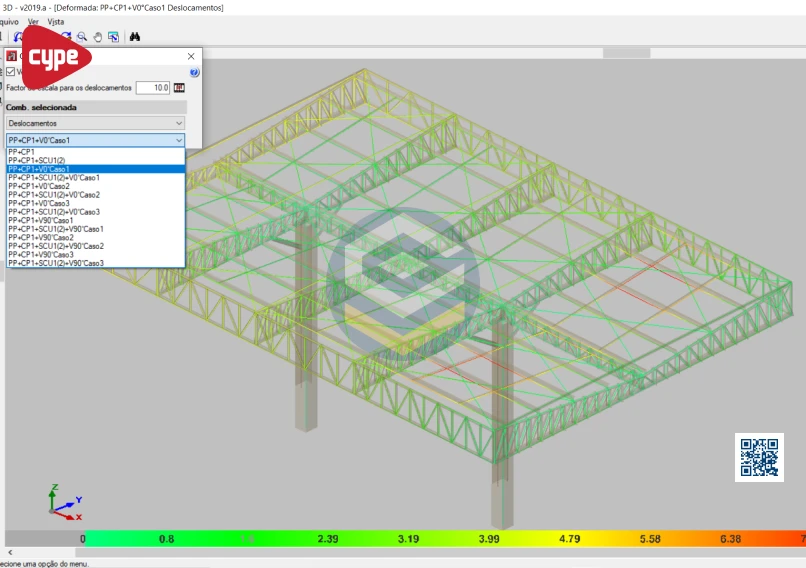Screen dimensions: 806x568
Task: Collapse the PP+CP1+V0°Caso1 combination dropdown
Action: (179, 141)
